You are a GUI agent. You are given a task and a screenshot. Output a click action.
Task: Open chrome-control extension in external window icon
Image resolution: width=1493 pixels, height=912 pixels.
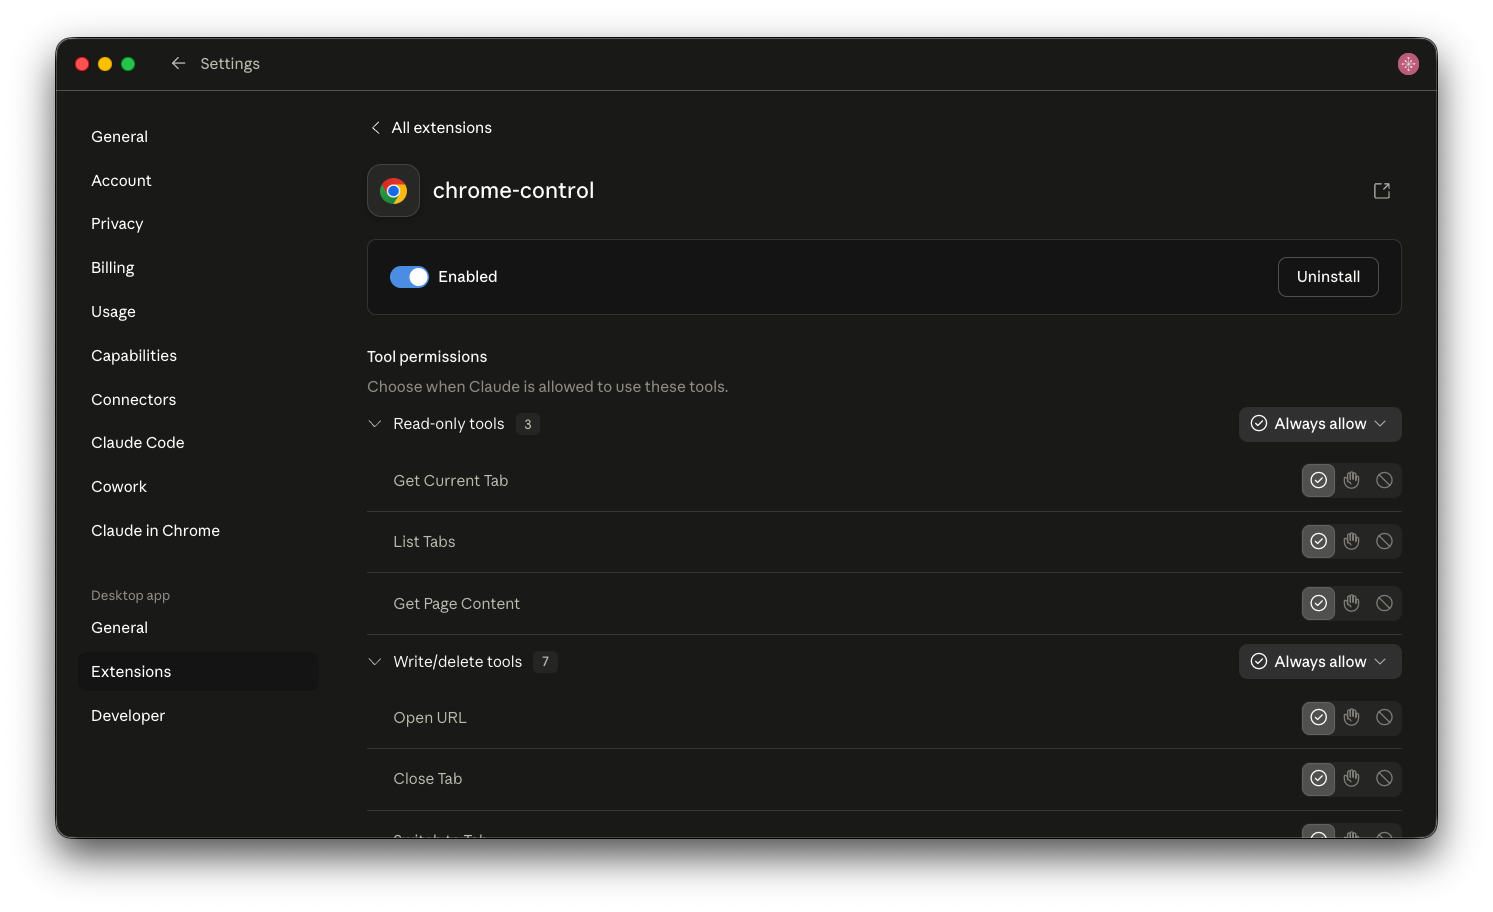1381,191
